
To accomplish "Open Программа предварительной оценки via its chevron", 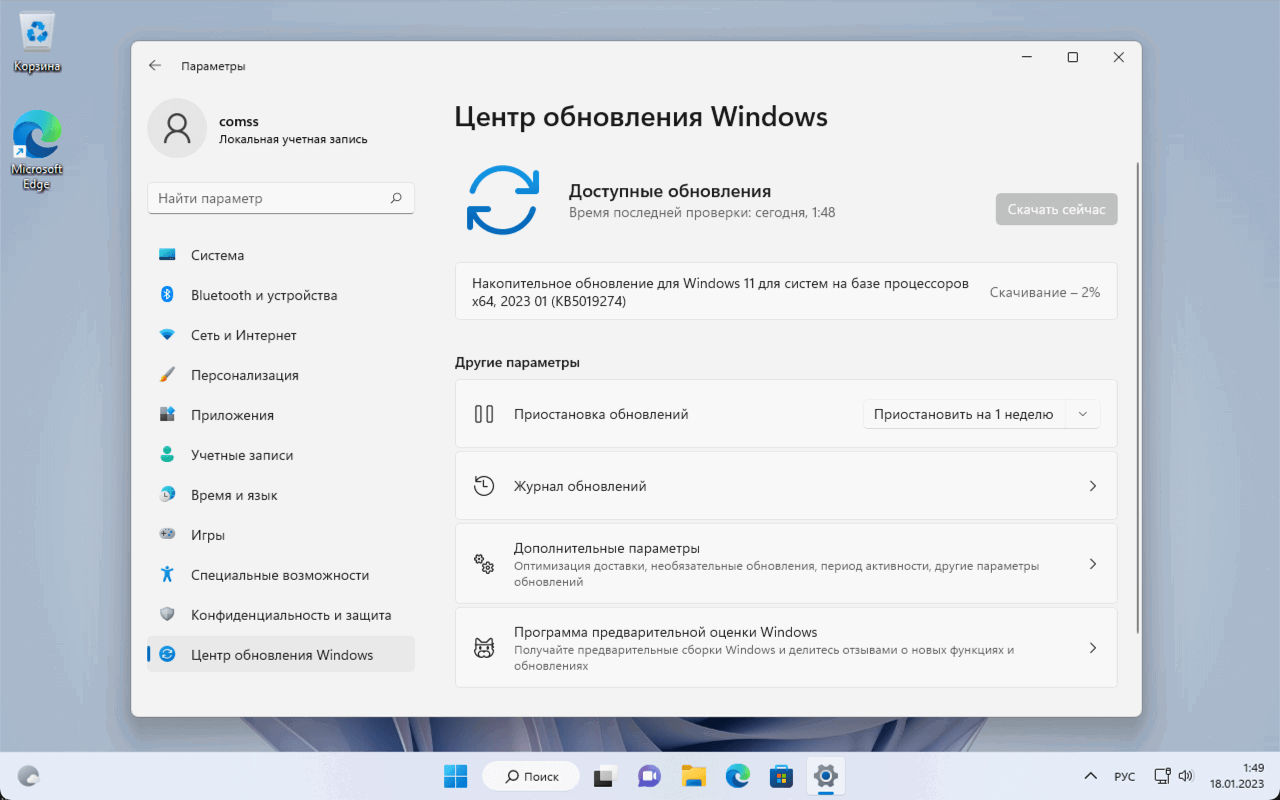I will (1092, 648).
